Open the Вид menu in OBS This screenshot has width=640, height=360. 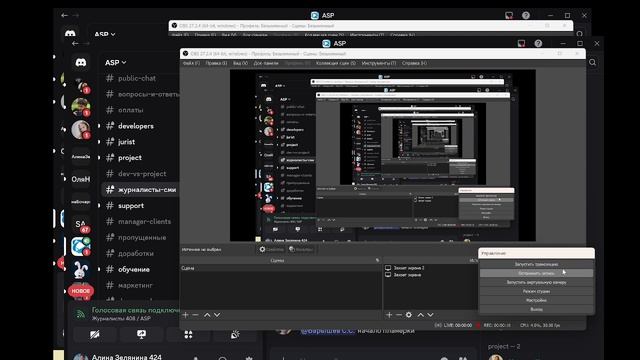point(240,63)
